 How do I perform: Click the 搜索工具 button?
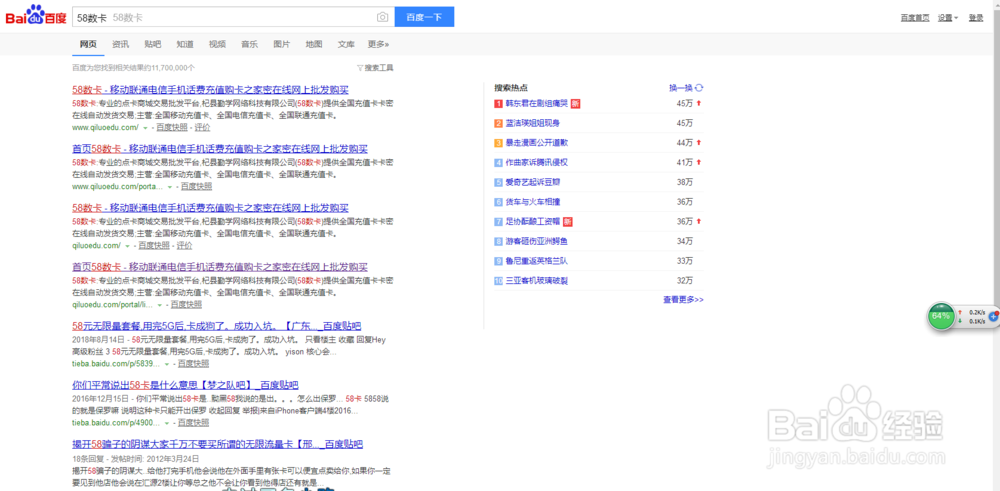coord(378,68)
